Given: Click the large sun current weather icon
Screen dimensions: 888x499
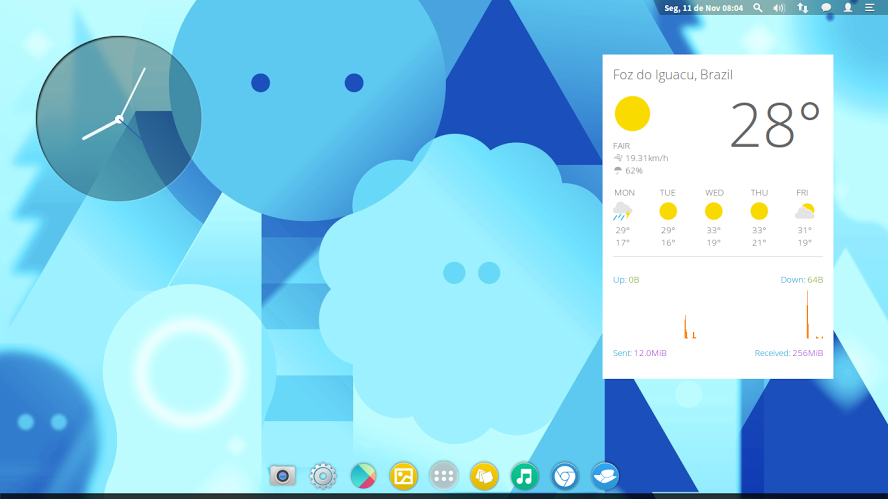Looking at the screenshot, I should 632,113.
